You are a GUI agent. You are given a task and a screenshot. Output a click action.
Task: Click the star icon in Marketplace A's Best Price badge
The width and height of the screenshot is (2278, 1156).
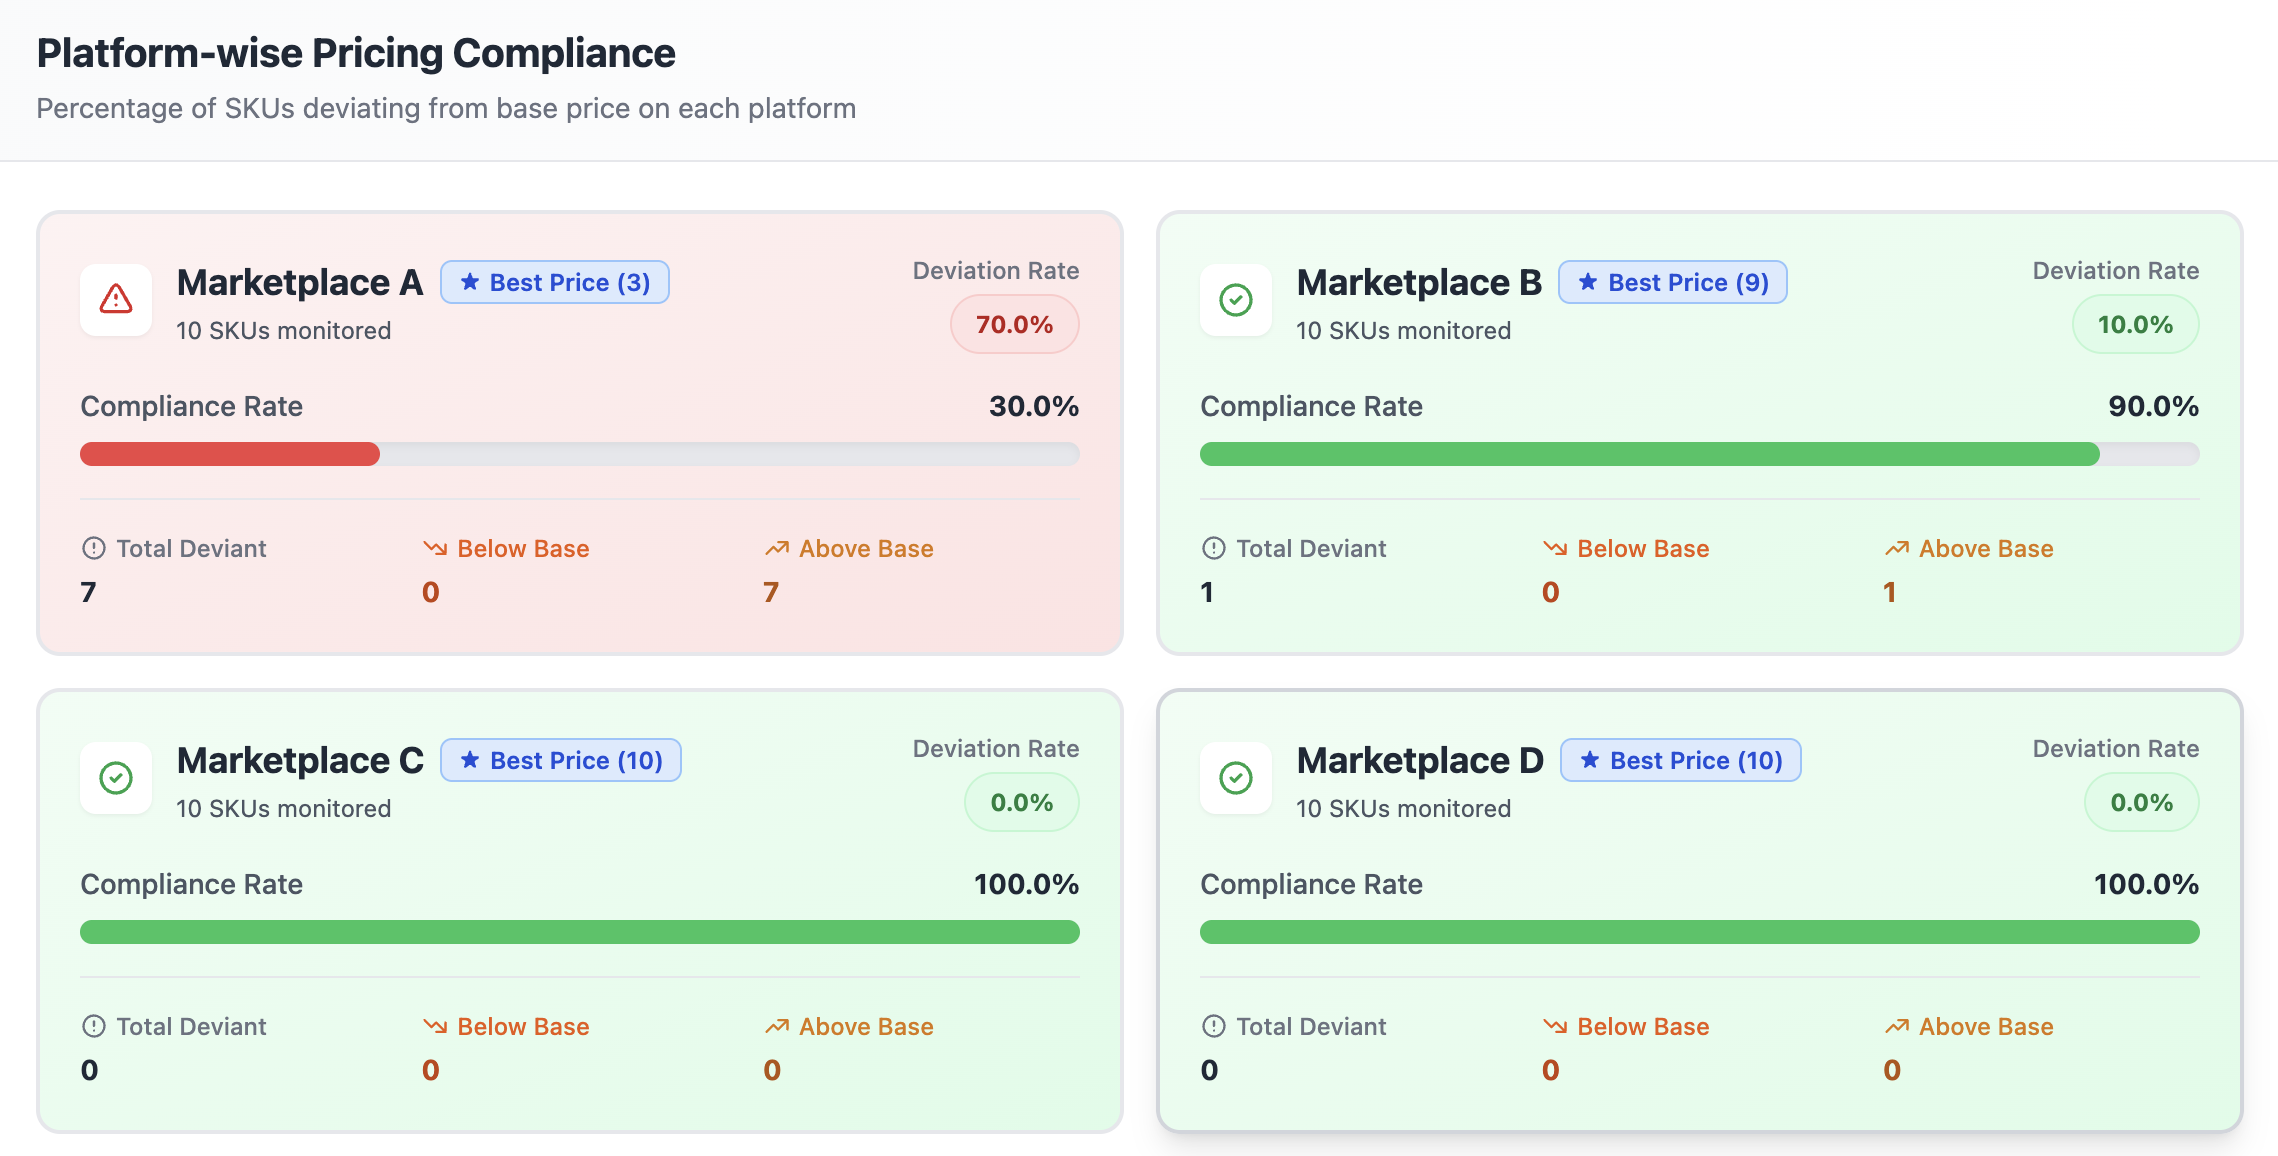(x=470, y=282)
